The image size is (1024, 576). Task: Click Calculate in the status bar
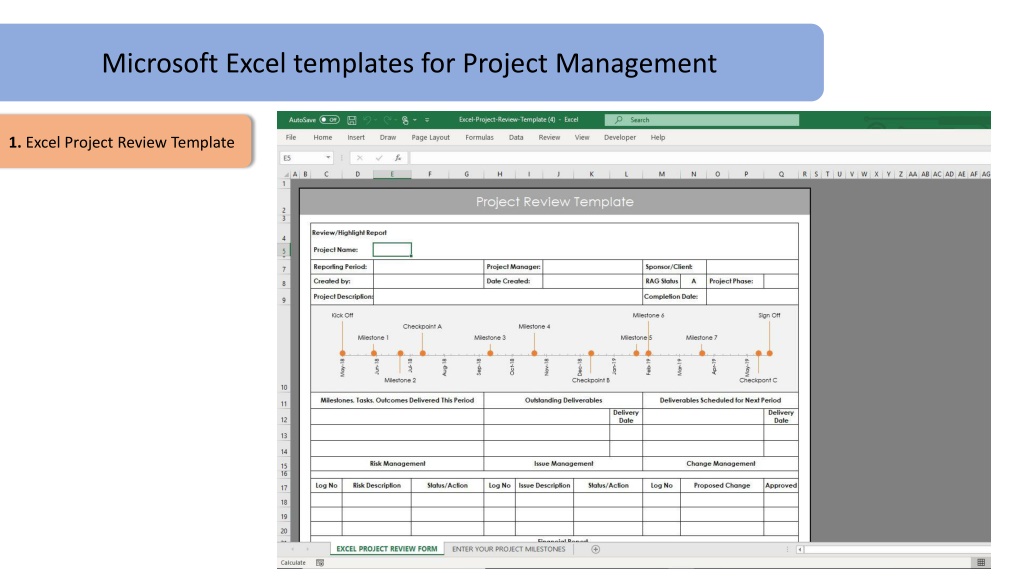[293, 563]
